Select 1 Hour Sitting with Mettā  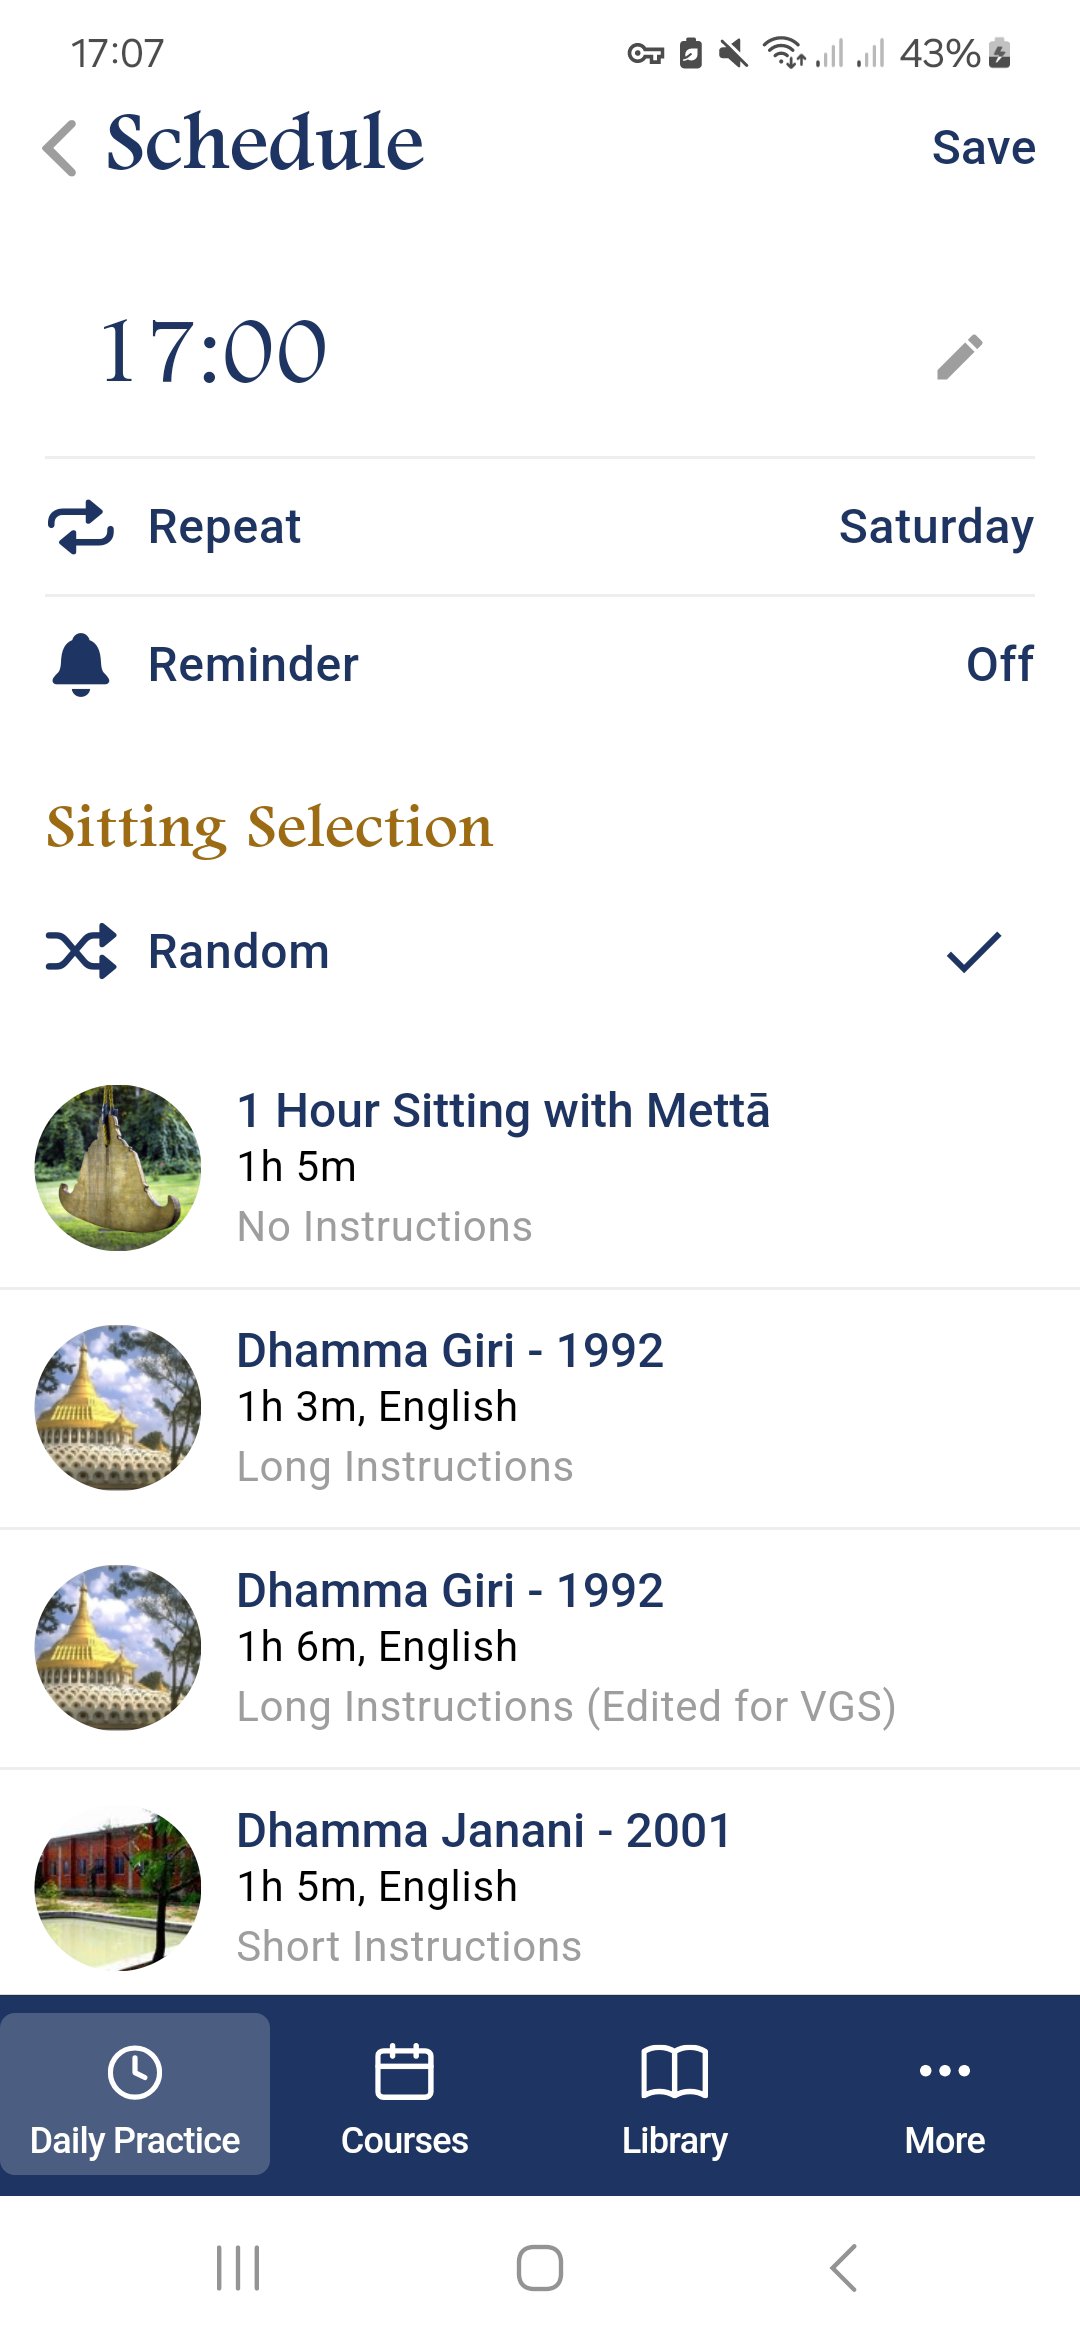click(x=540, y=1168)
